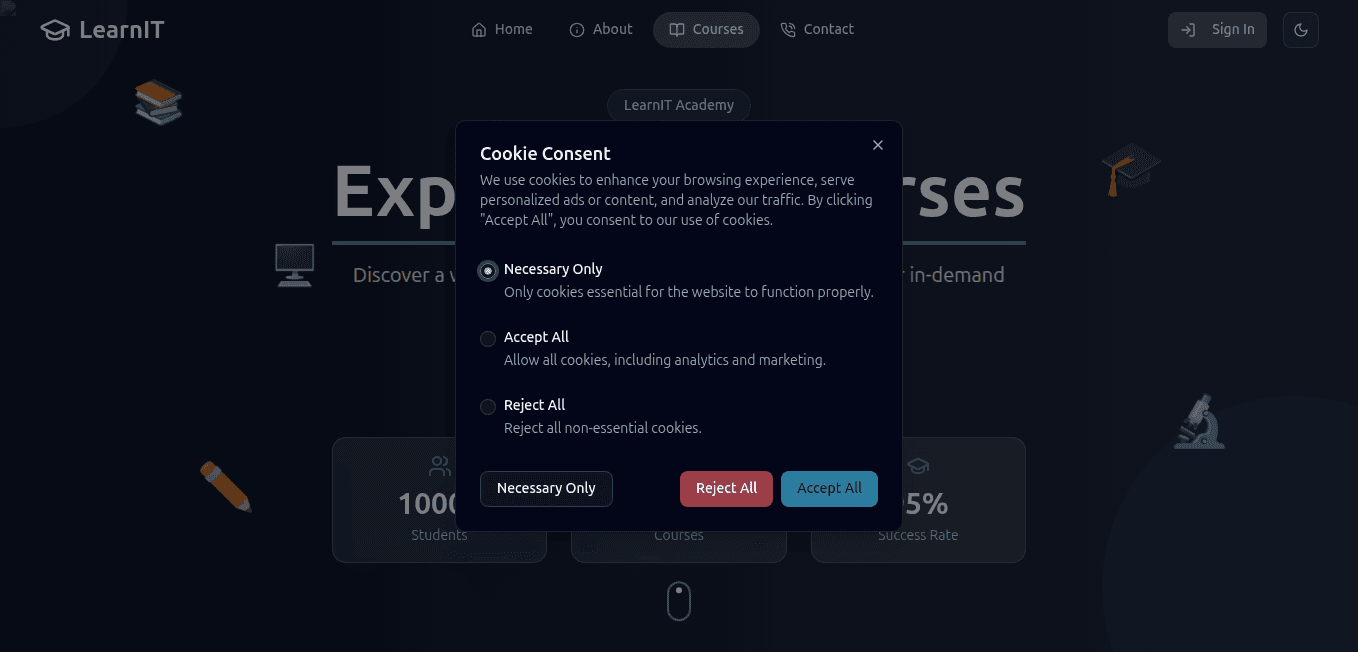Image resolution: width=1358 pixels, height=652 pixels.
Task: Select the Accept All radio option
Action: click(488, 338)
